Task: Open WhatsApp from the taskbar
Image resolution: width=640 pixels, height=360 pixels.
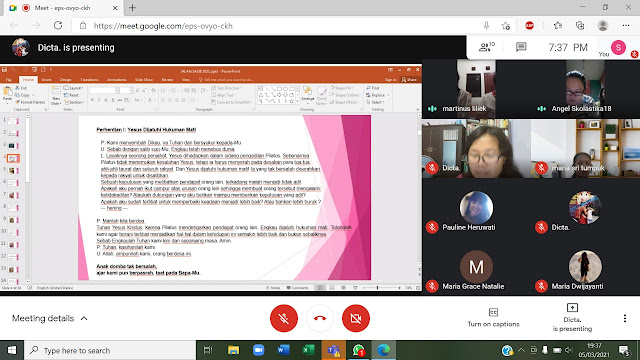Action: point(358,350)
